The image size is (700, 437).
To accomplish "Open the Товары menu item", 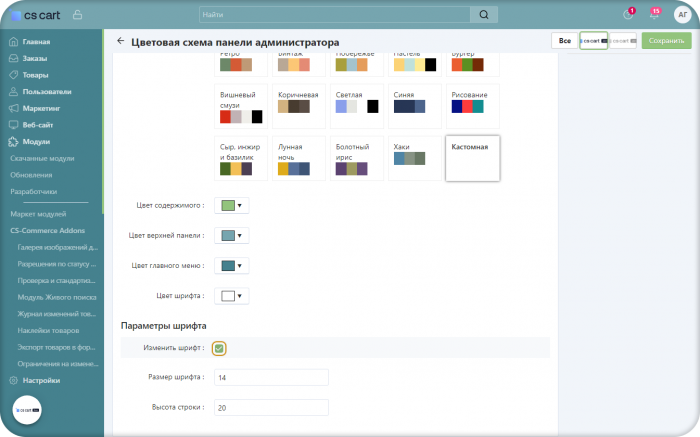I will 35,75.
